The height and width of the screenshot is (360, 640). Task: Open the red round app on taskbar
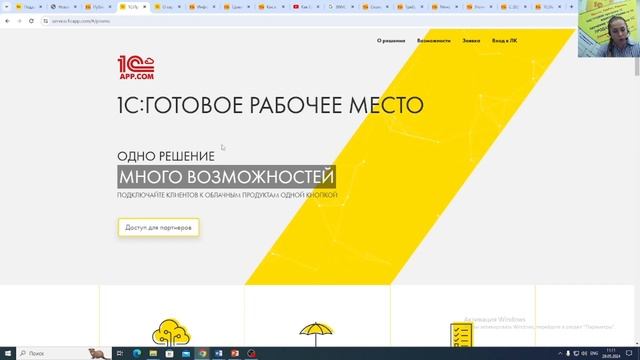[251, 353]
